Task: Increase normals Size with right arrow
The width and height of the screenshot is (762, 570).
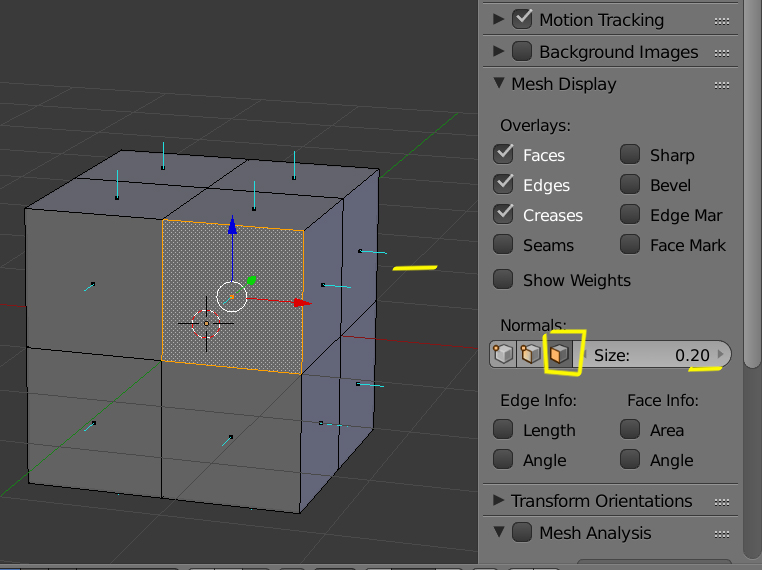Action: pos(721,354)
